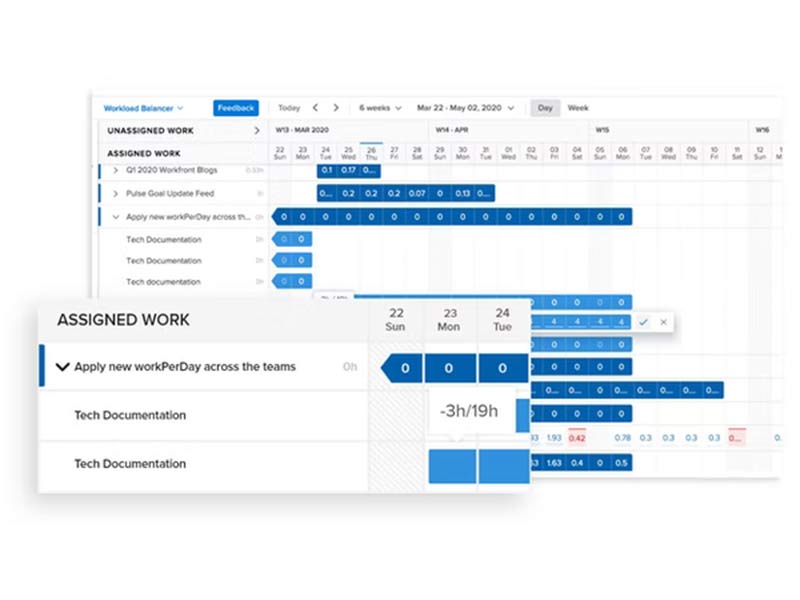Image resolution: width=800 pixels, height=600 pixels.
Task: Confirm allocation edits with the checkmark icon
Action: (643, 322)
